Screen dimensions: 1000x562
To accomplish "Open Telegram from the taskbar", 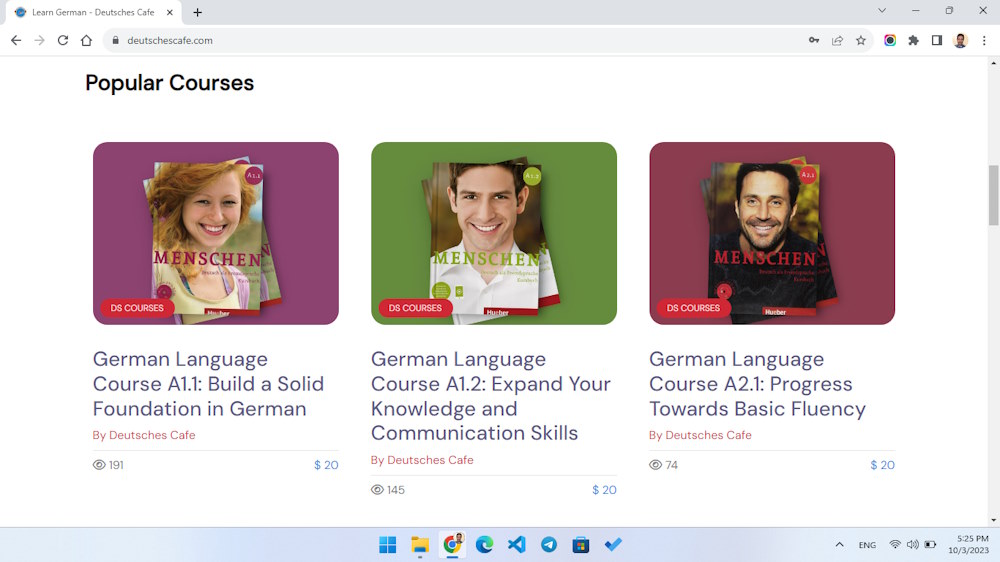I will click(x=548, y=545).
